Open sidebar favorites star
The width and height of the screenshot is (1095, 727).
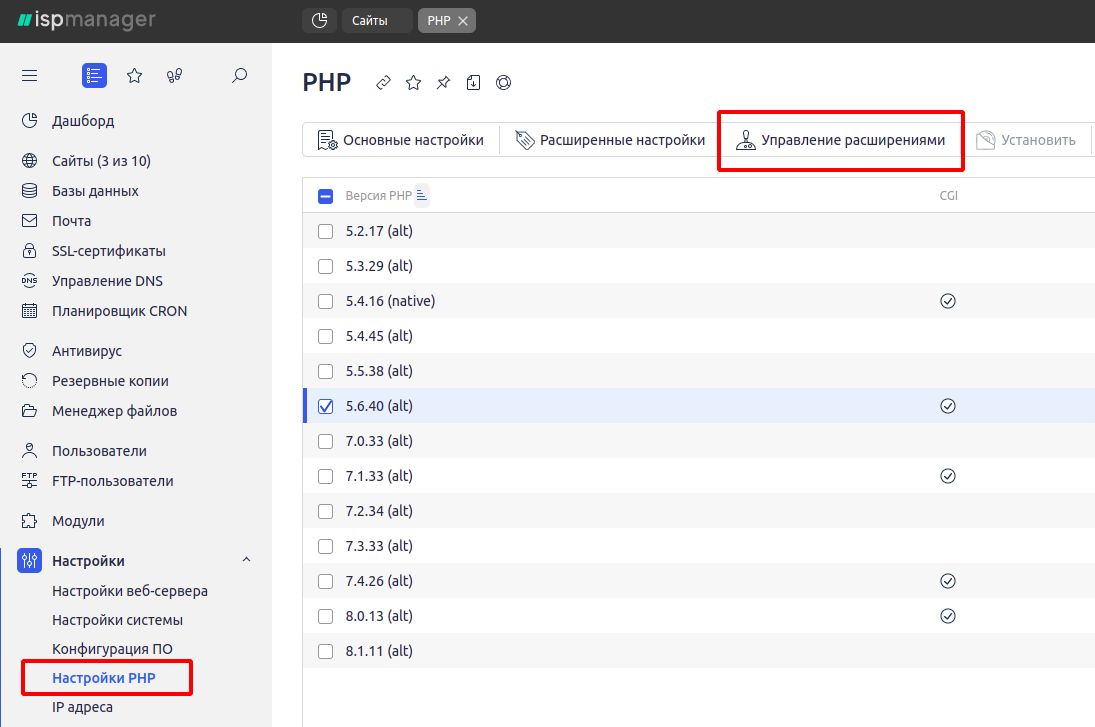click(x=135, y=75)
